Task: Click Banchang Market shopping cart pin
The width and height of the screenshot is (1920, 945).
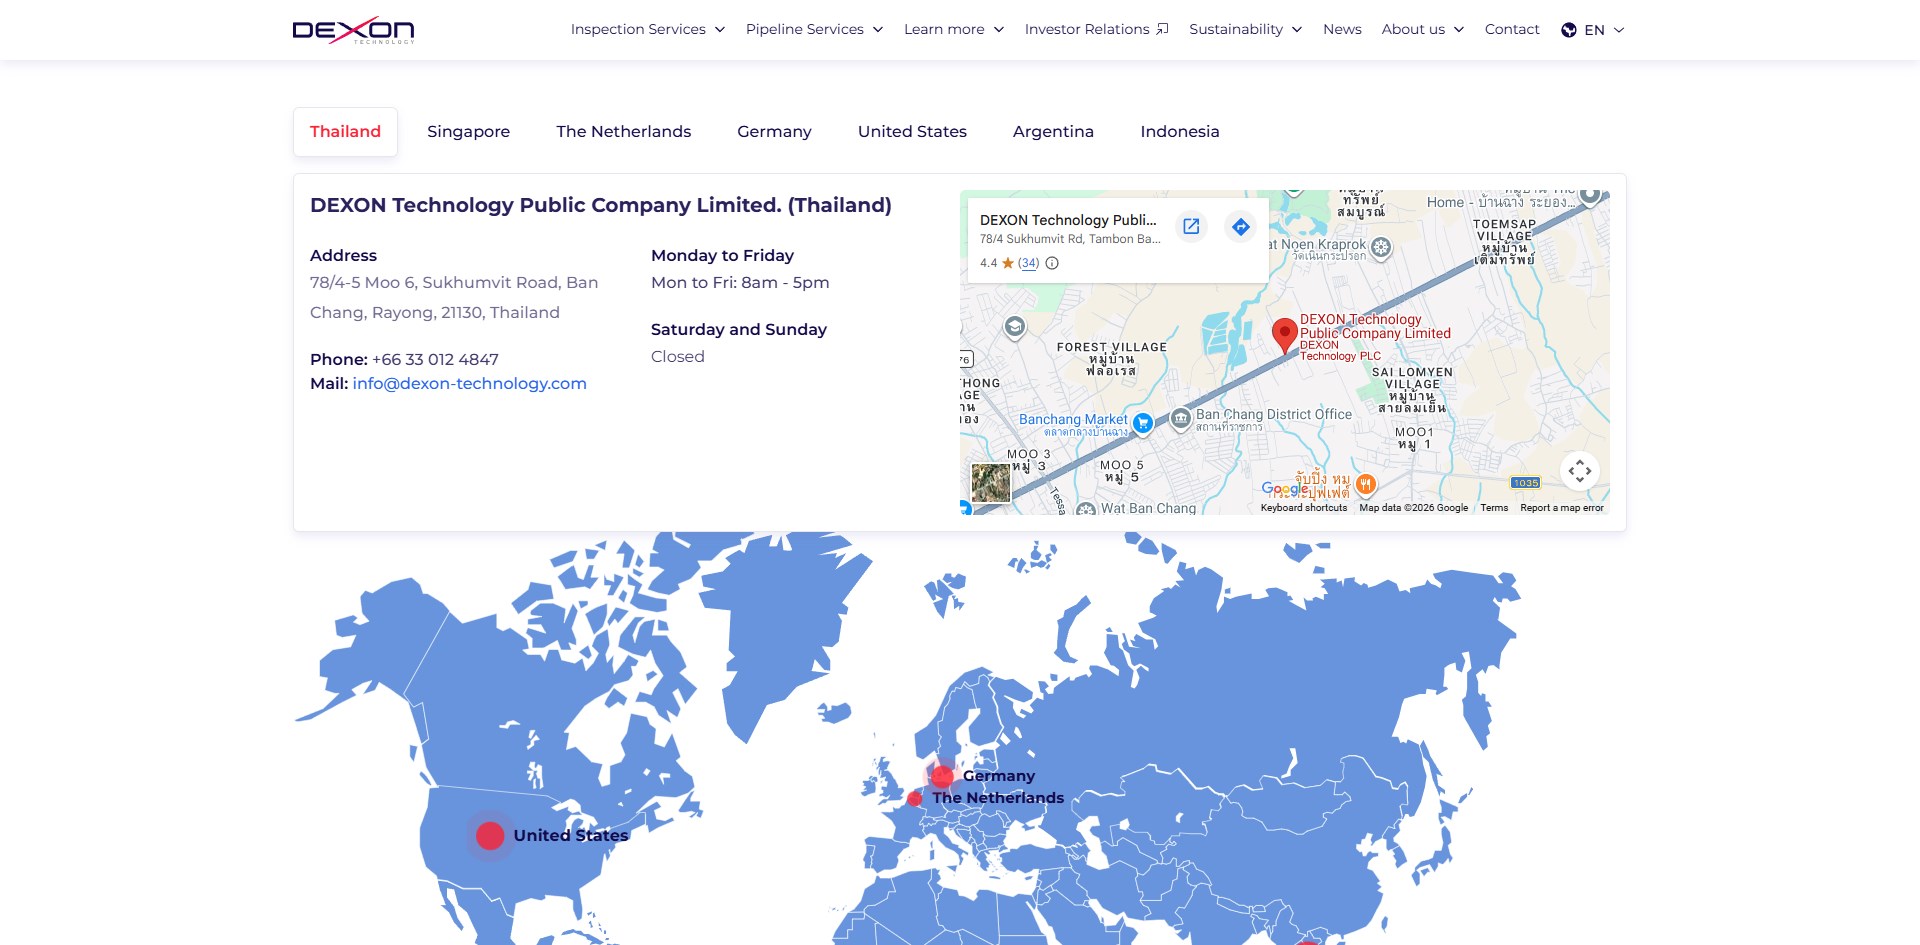Action: coord(1143,423)
